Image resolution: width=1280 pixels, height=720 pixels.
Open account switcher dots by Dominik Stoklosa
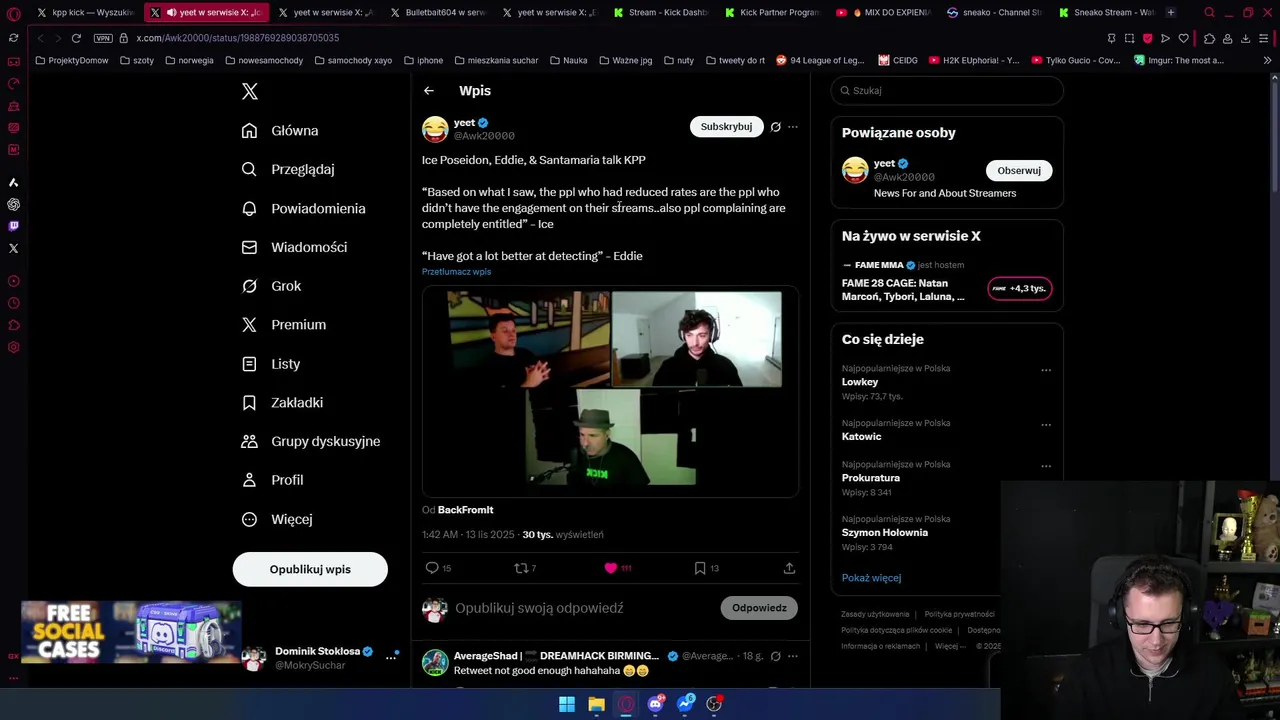pyautogui.click(x=391, y=657)
